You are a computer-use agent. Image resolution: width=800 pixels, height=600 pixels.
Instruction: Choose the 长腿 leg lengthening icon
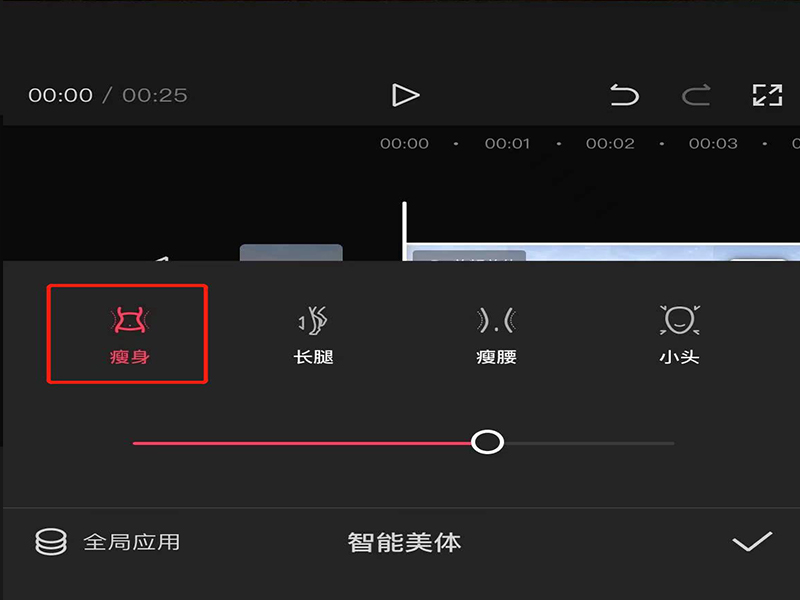pos(313,320)
